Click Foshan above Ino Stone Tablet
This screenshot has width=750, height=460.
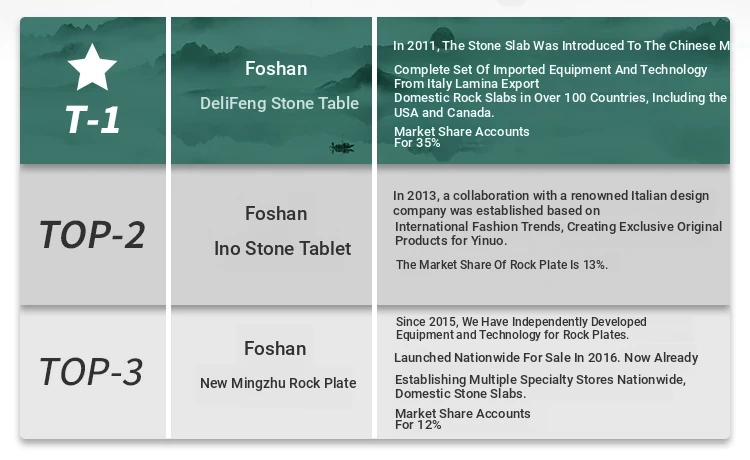276,213
